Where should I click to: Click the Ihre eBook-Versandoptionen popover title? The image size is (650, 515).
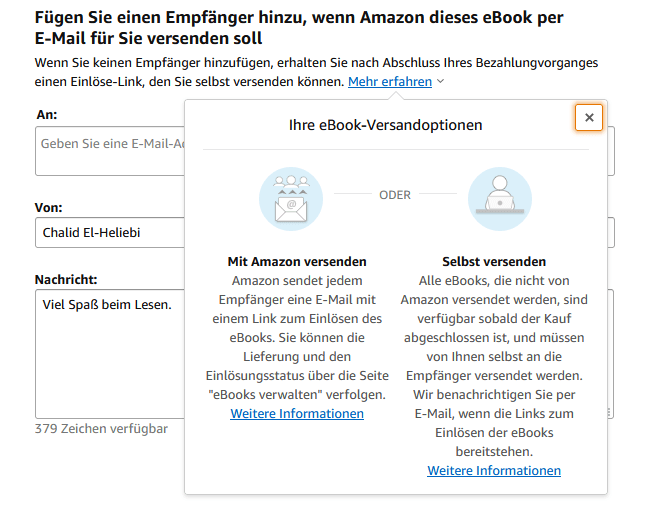coord(386,125)
